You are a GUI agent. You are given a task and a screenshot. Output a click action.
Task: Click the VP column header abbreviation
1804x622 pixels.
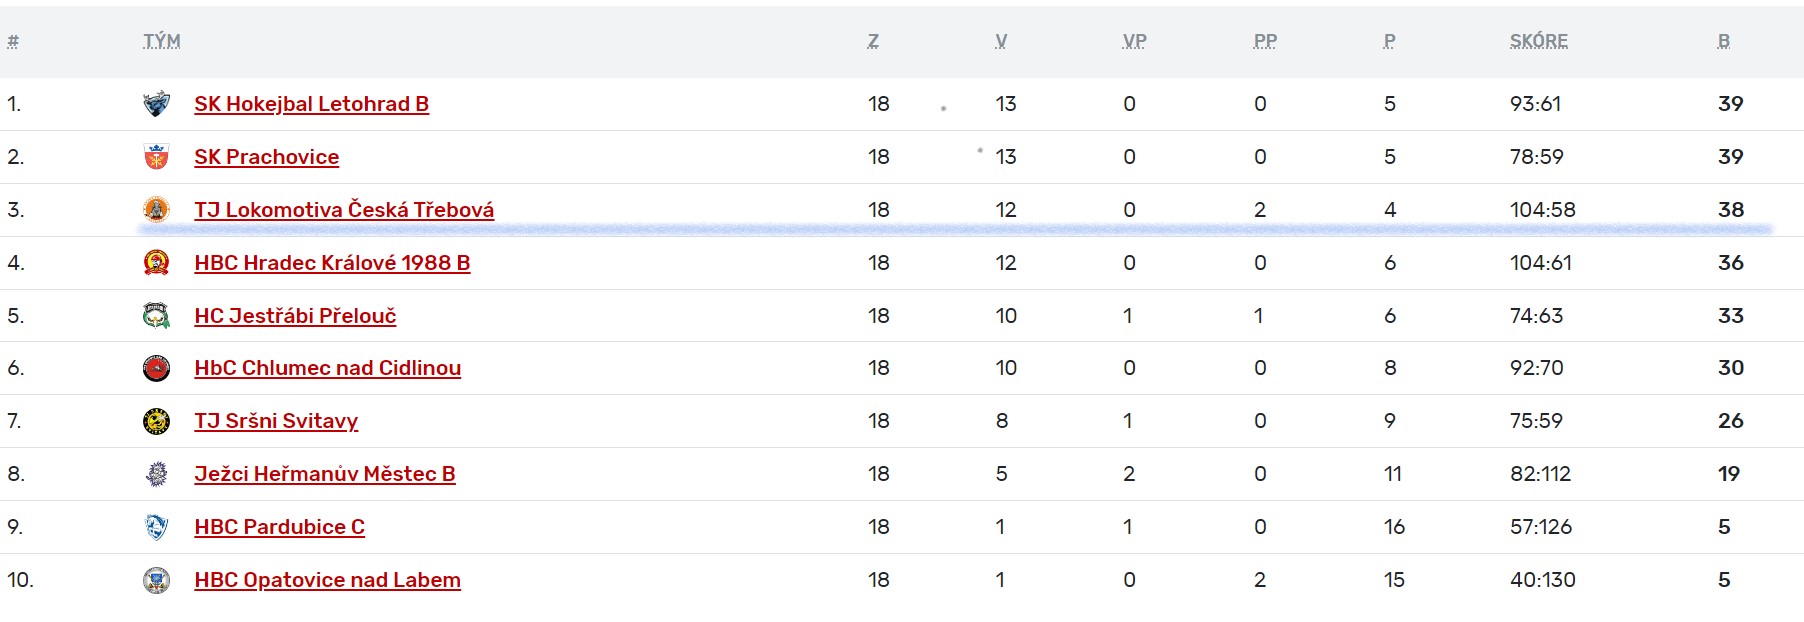point(1135,41)
